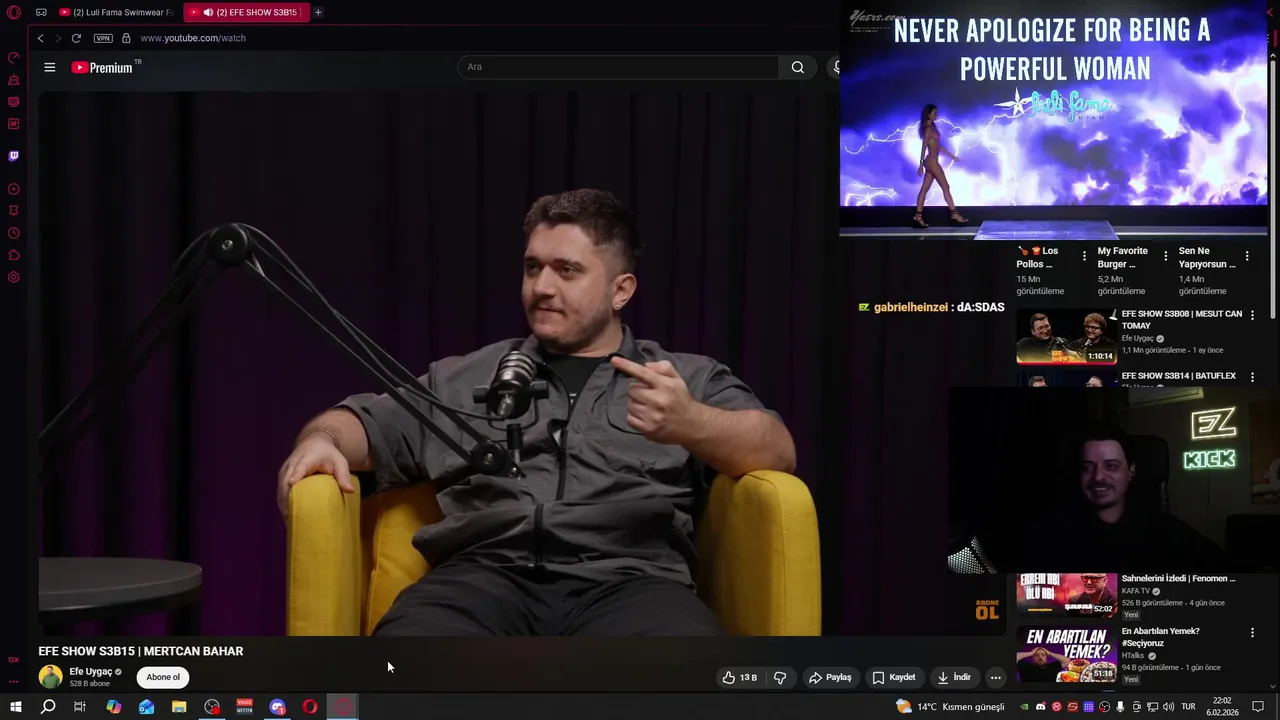Open options for My Favorite Burger video

coord(1165,256)
